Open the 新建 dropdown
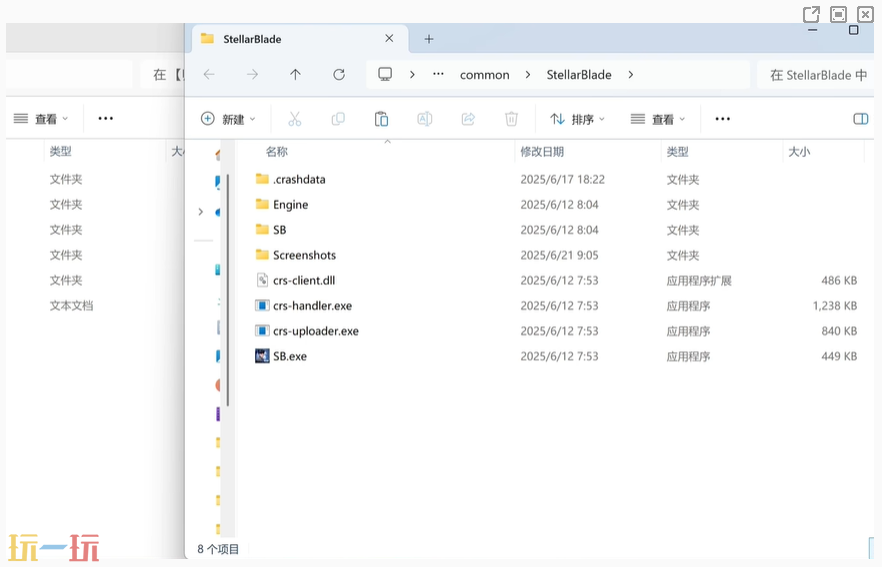This screenshot has height=567, width=882. (228, 119)
